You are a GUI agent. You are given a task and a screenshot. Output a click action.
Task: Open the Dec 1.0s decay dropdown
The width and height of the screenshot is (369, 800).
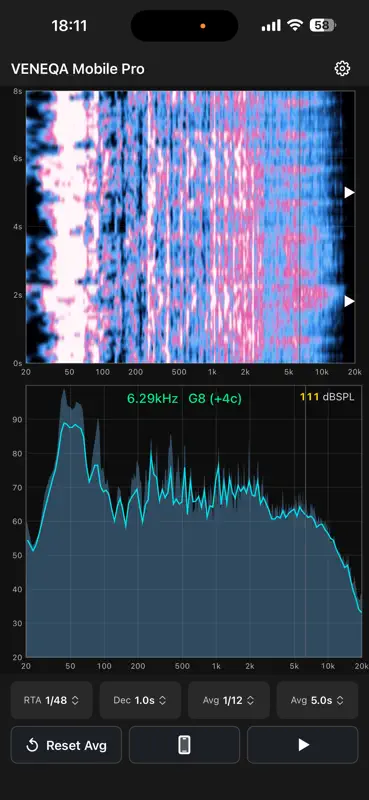tap(140, 700)
